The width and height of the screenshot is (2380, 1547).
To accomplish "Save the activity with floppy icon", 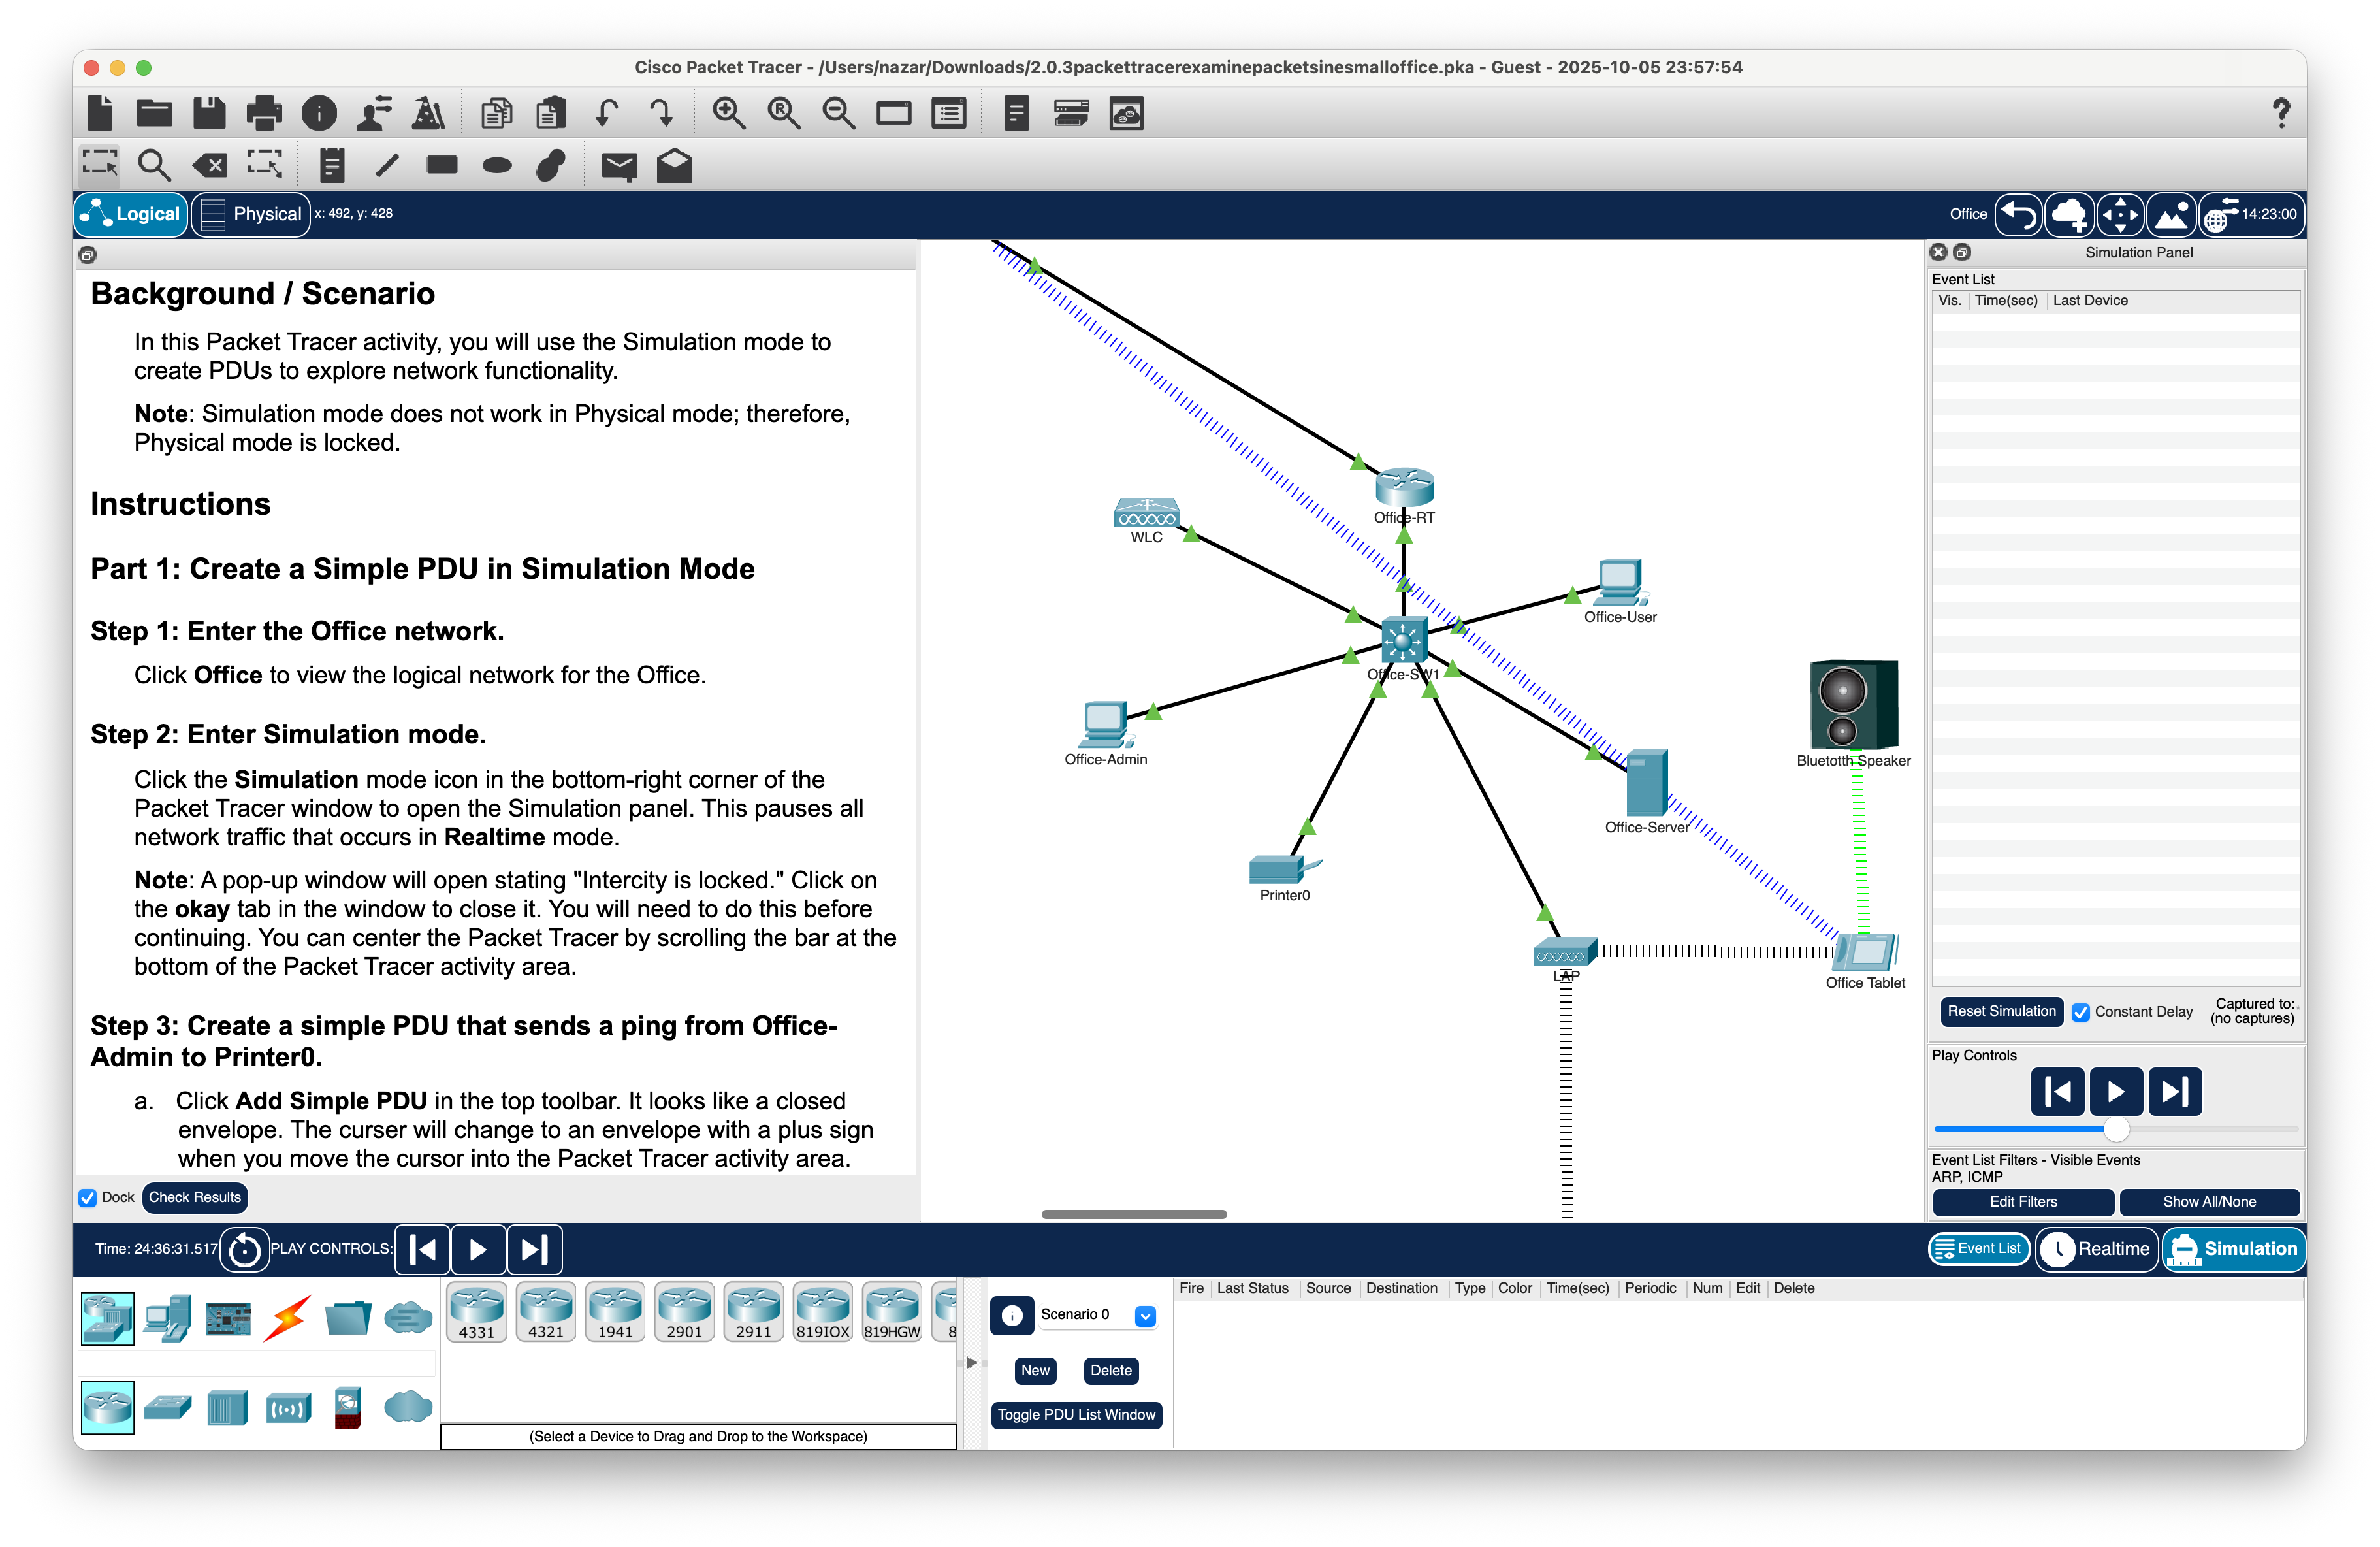I will (209, 113).
